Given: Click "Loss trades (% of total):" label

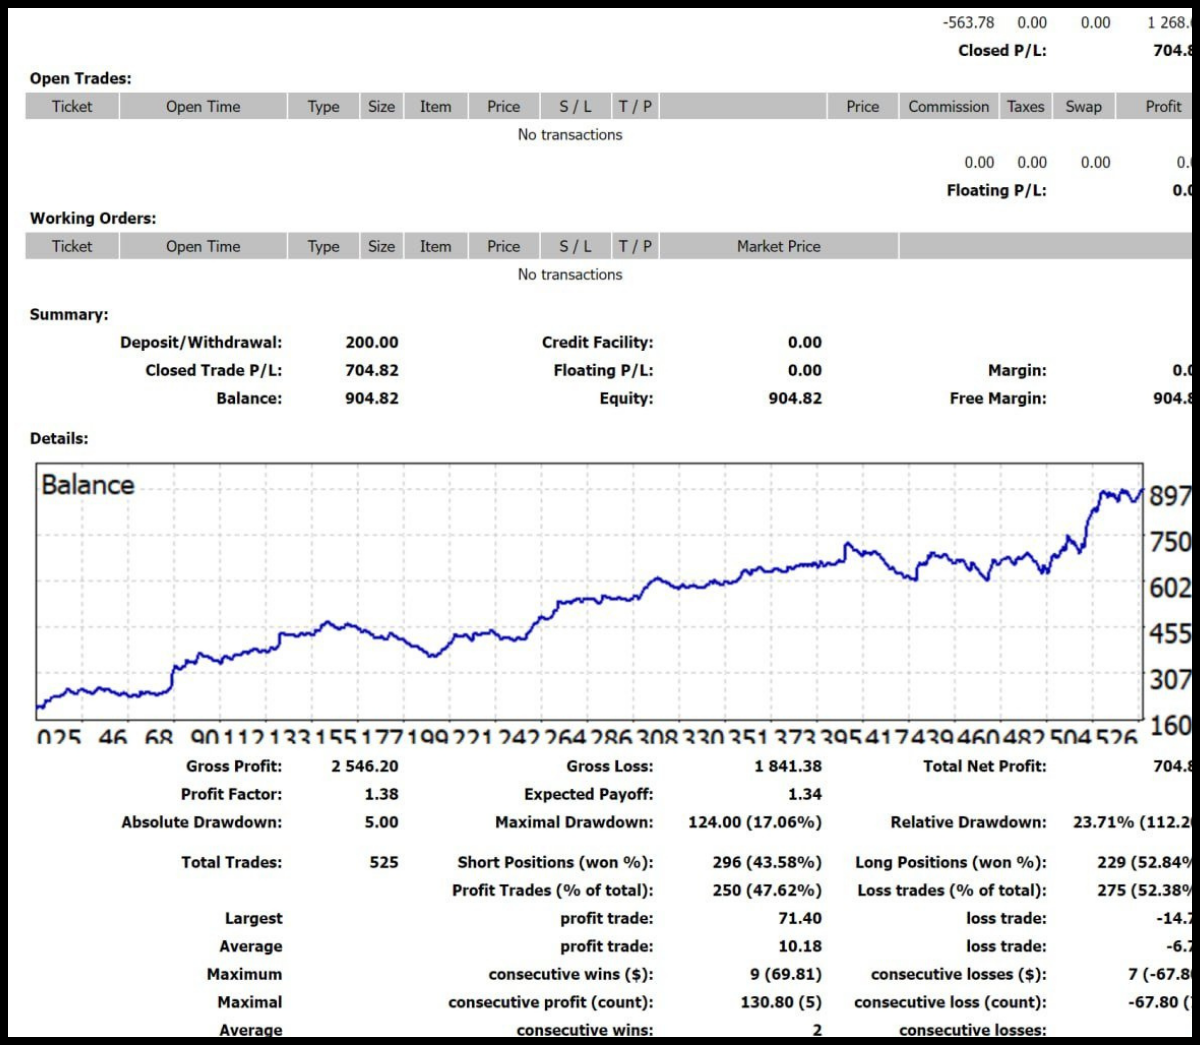Looking at the screenshot, I should 952,890.
